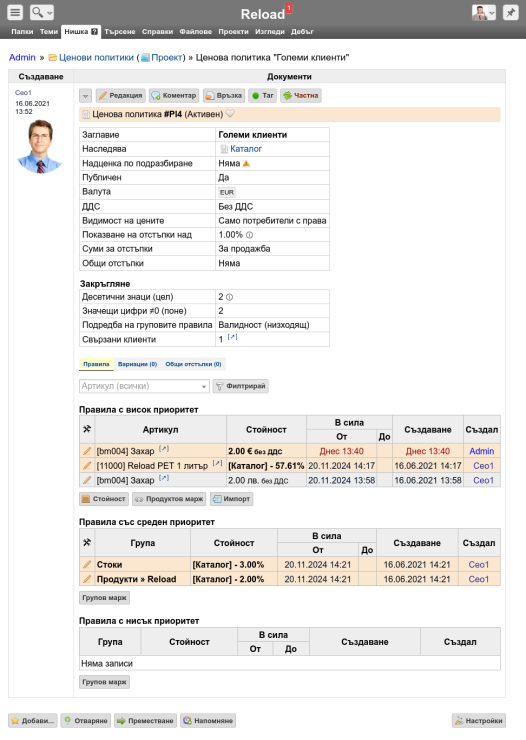The height and width of the screenshot is (740, 526).
Task: Edit the Reload PET 1 литър rule pencil
Action: 87,466
